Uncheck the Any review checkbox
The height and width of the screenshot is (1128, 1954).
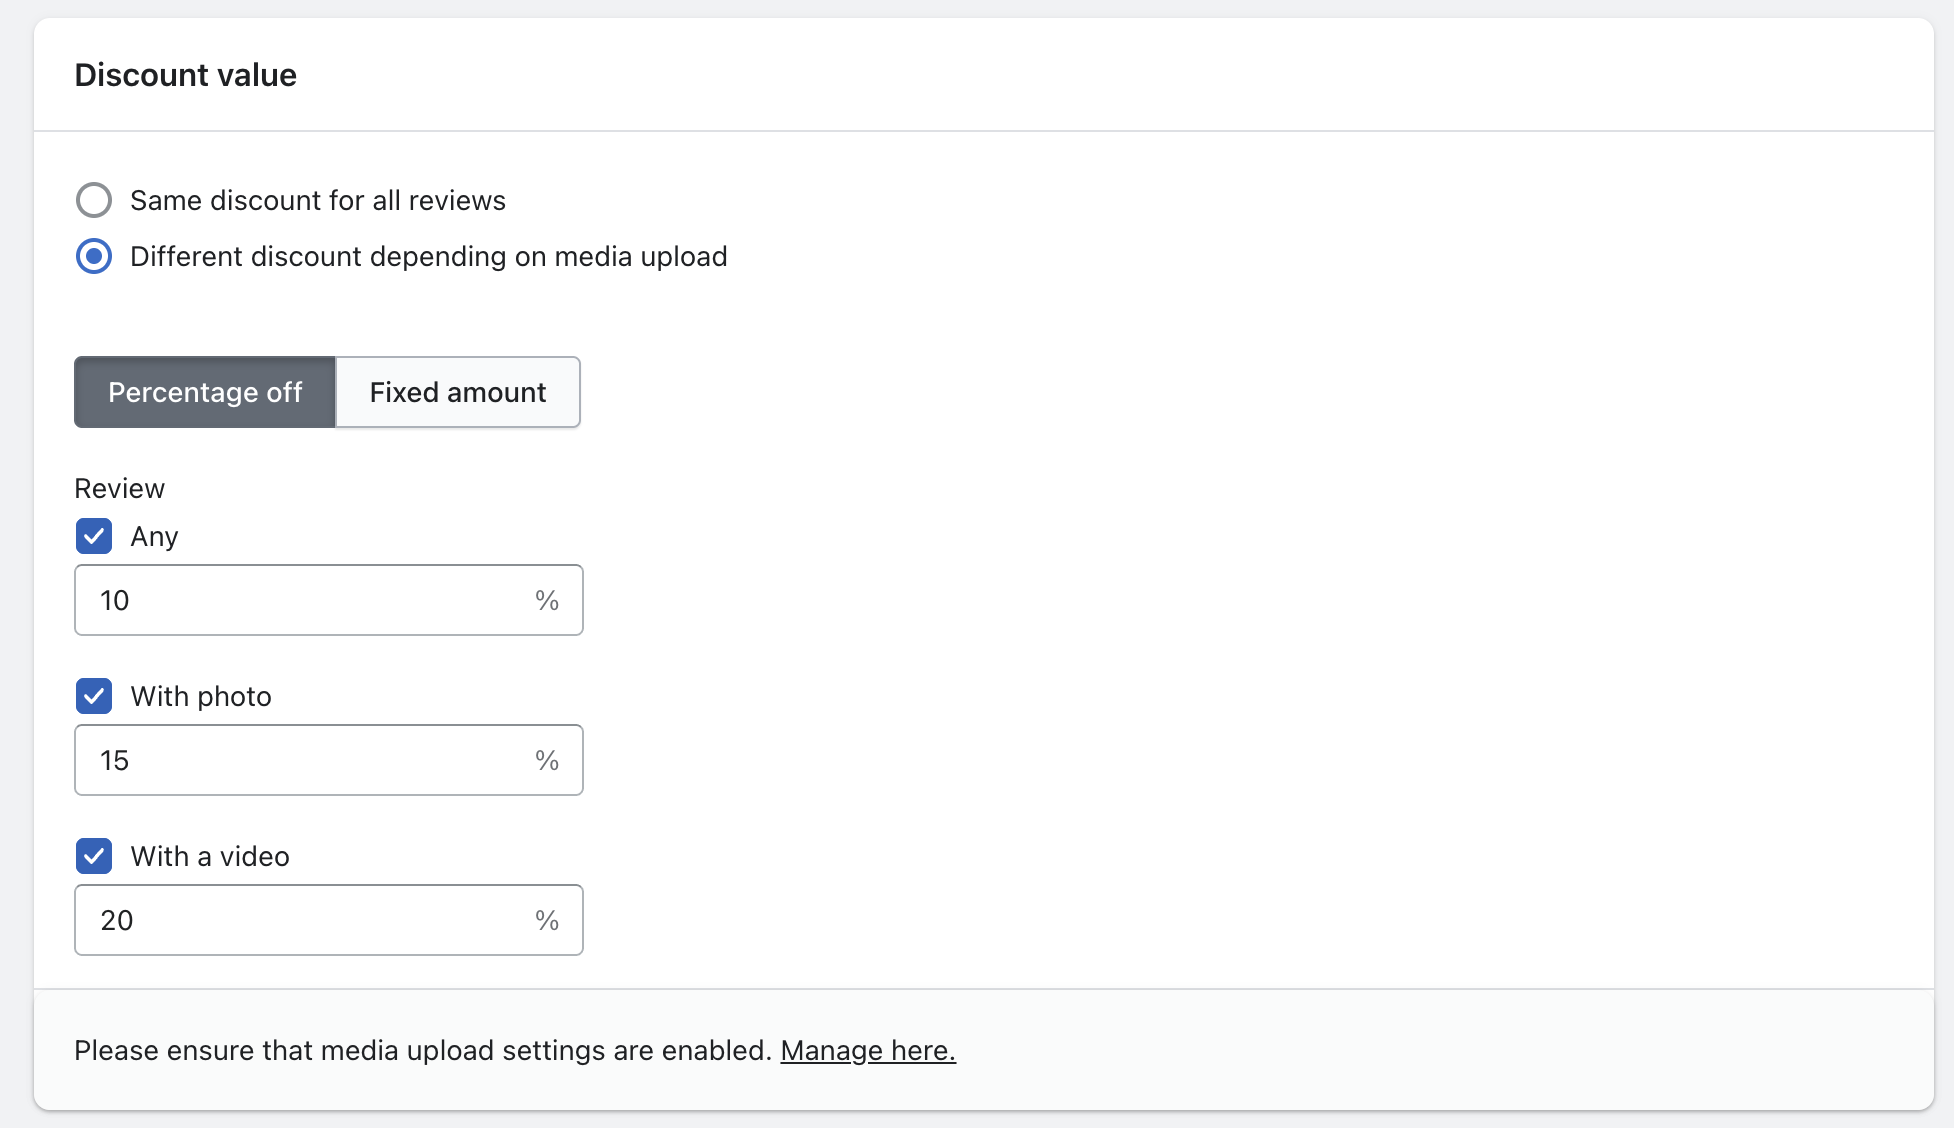pyautogui.click(x=94, y=536)
